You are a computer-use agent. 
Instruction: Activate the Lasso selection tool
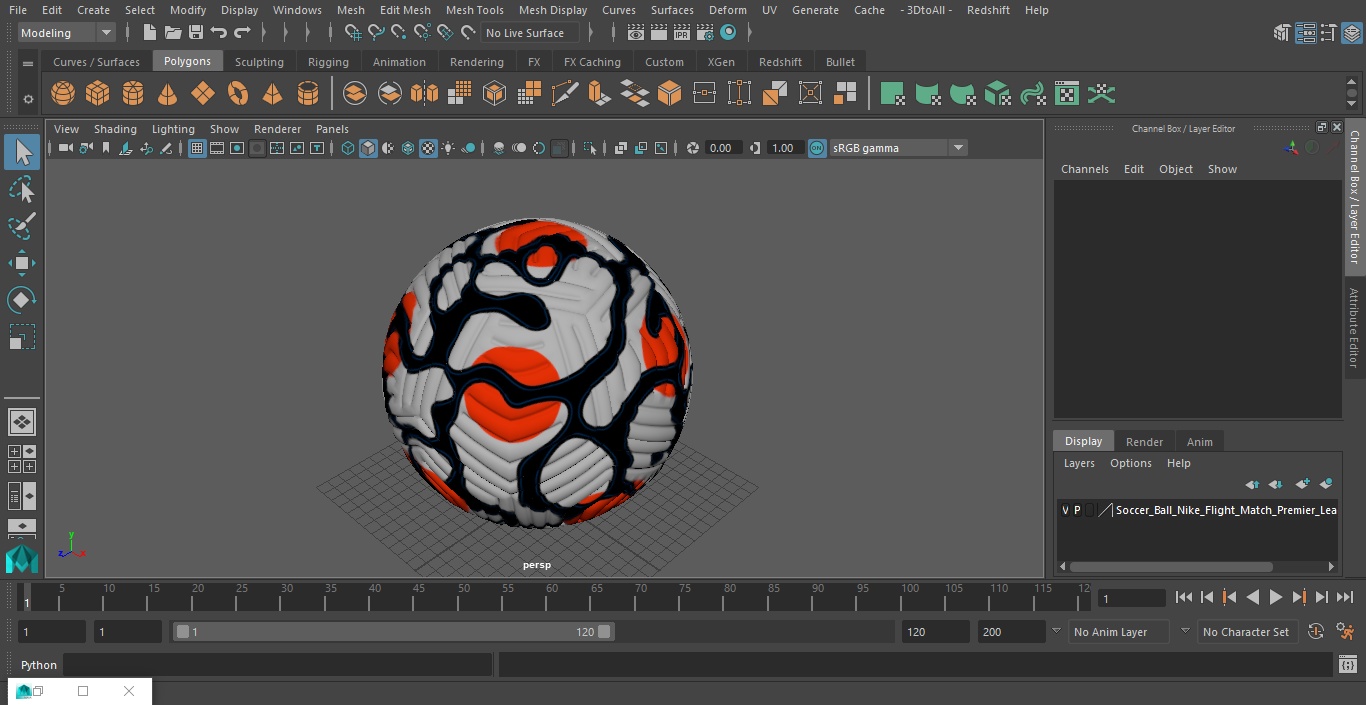(22, 190)
